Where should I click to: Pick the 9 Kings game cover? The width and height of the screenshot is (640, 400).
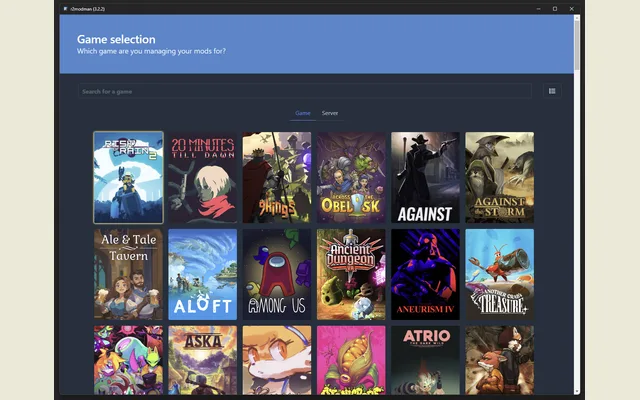pyautogui.click(x=277, y=177)
